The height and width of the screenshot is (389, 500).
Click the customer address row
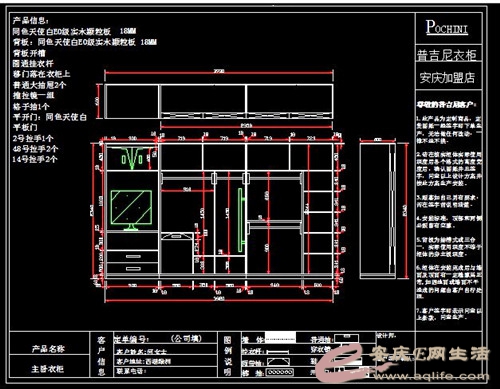[x=165, y=361]
